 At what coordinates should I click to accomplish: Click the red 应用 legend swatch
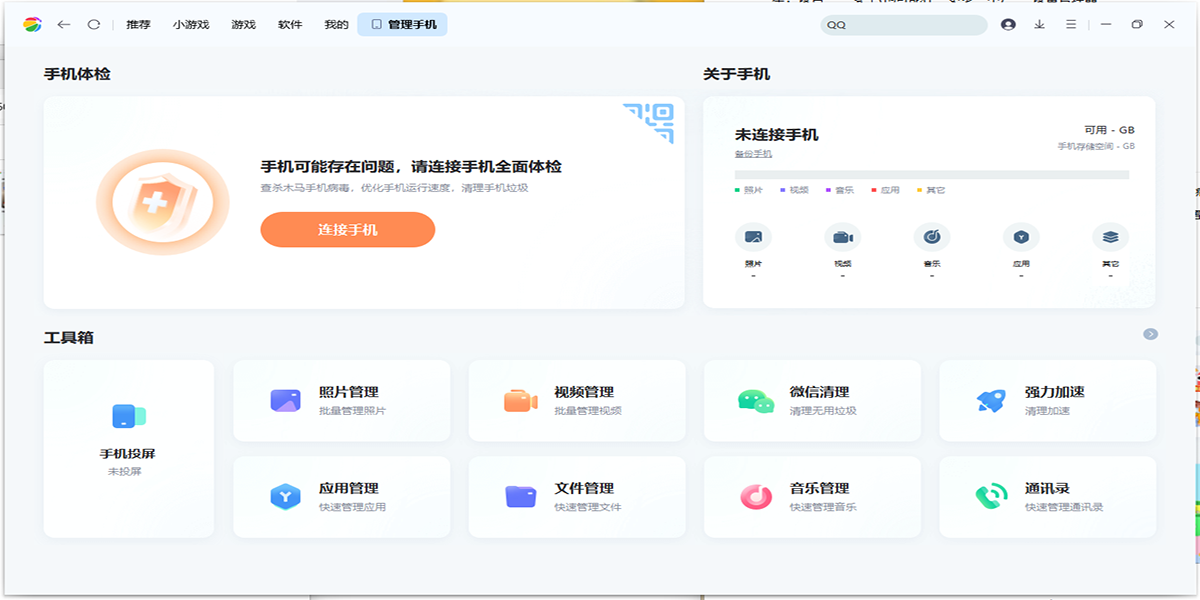coord(874,189)
